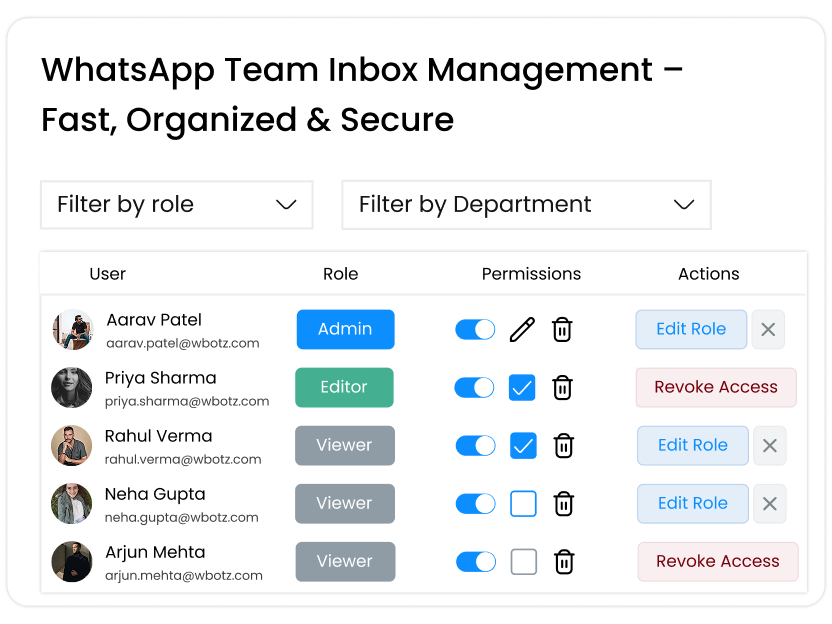Toggle permissions switch for Arjun Mehta
This screenshot has height=624, width=832.
click(x=476, y=561)
